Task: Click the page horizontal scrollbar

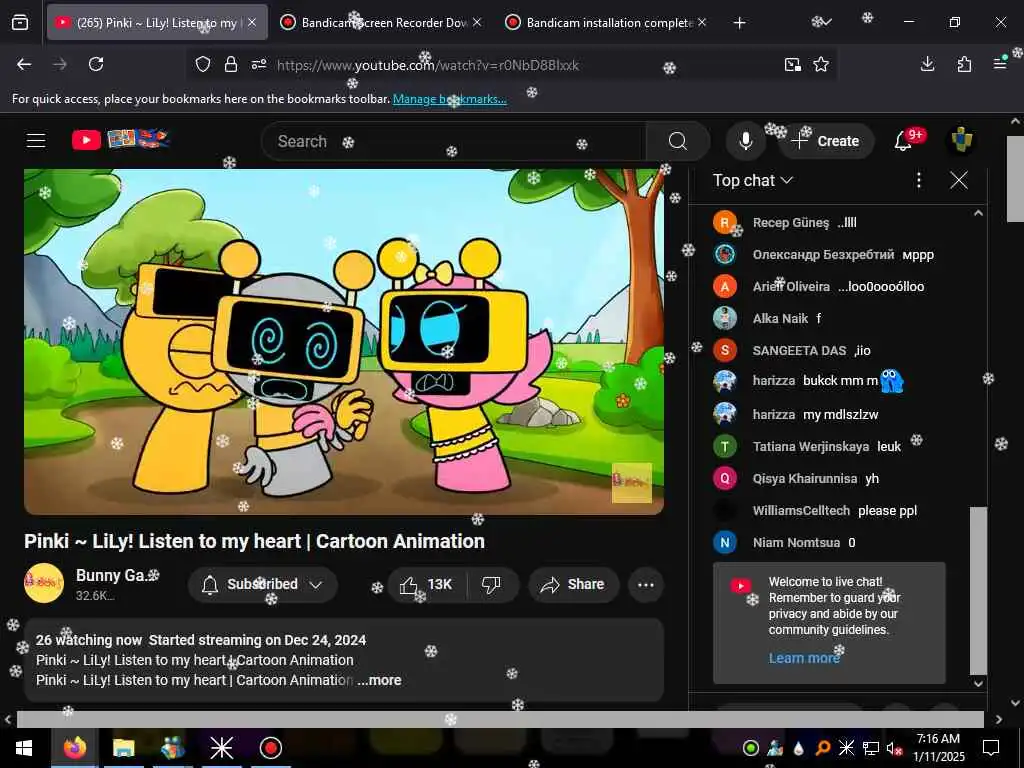Action: [500, 719]
